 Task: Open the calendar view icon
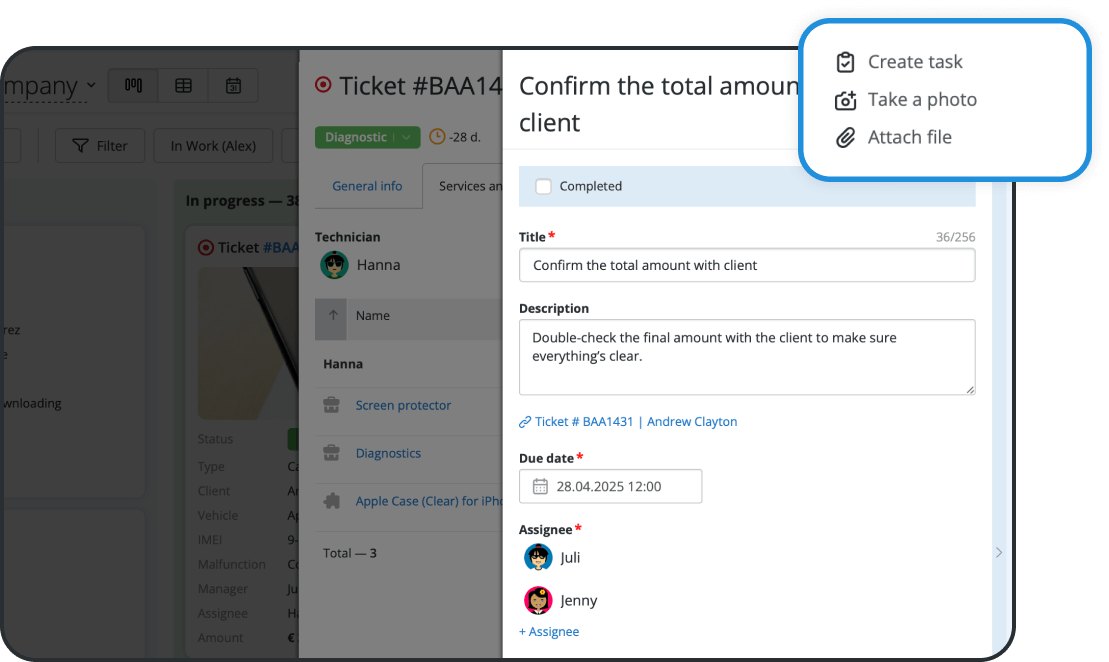coord(233,85)
